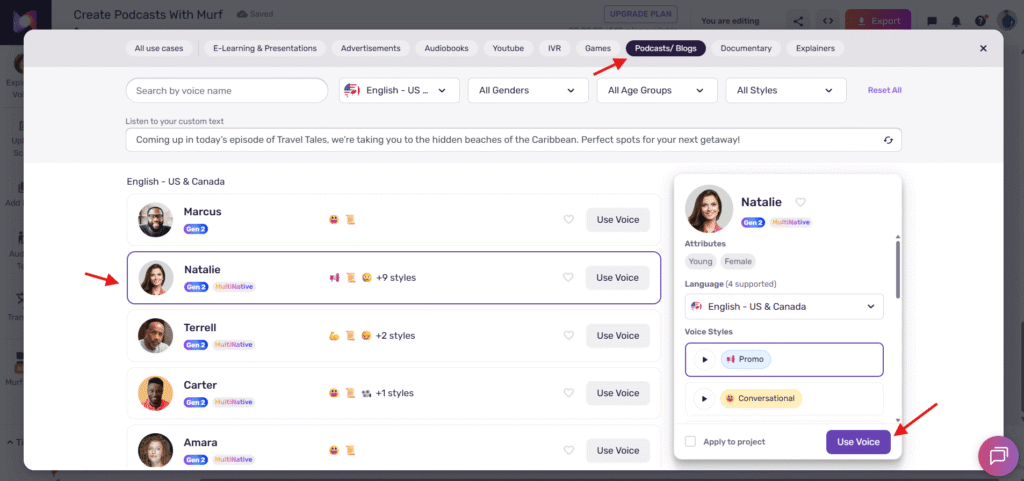Select E-Learning & Presentations tab
The image size is (1024, 481).
coord(264,48)
